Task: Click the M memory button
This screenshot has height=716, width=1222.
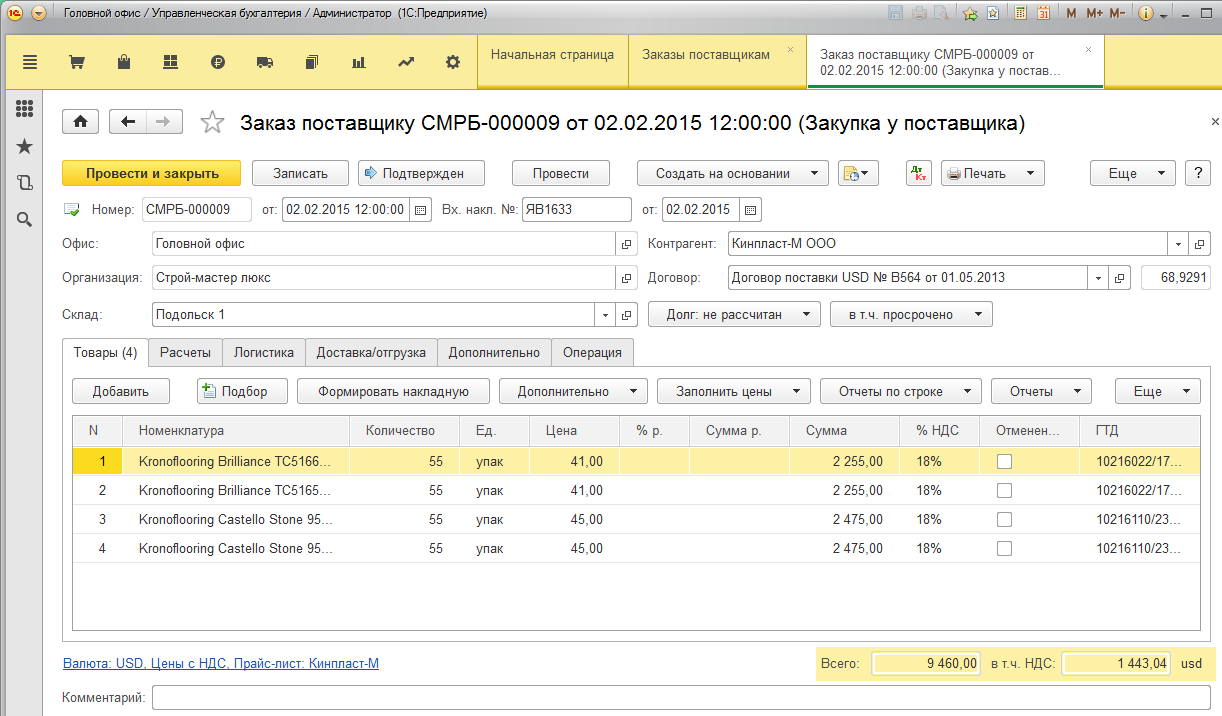Action: 1071,14
